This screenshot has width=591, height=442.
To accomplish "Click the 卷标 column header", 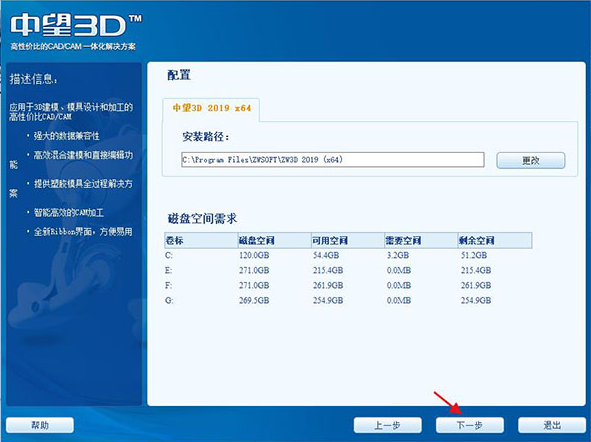I will click(201, 240).
